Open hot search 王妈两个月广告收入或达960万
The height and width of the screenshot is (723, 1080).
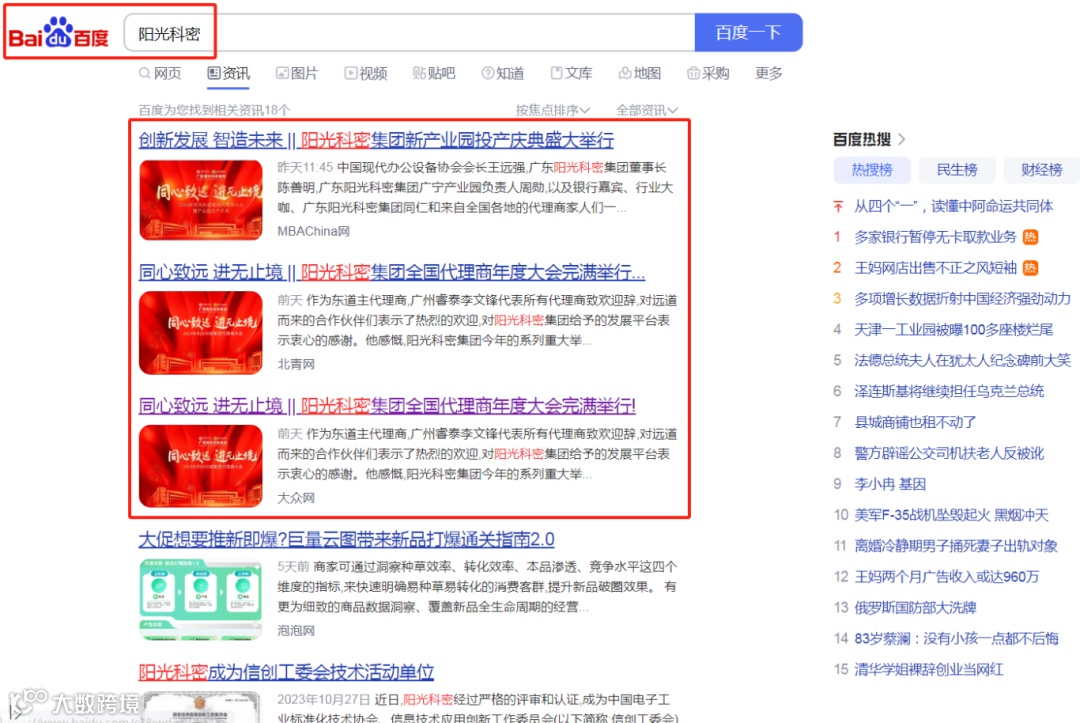(x=946, y=576)
